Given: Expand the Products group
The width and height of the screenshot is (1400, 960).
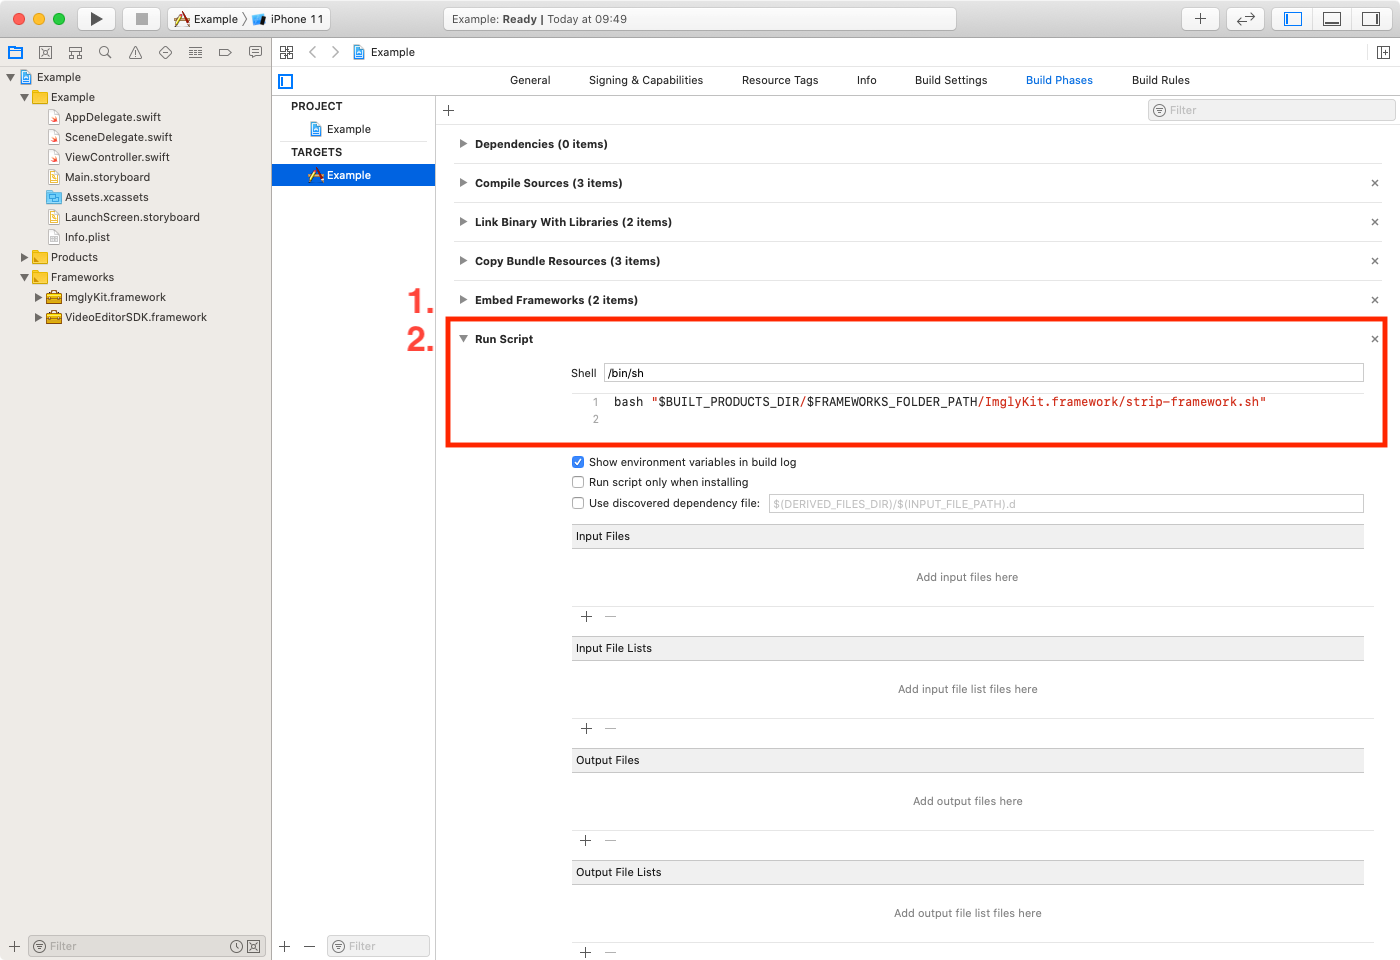Looking at the screenshot, I should tap(25, 257).
